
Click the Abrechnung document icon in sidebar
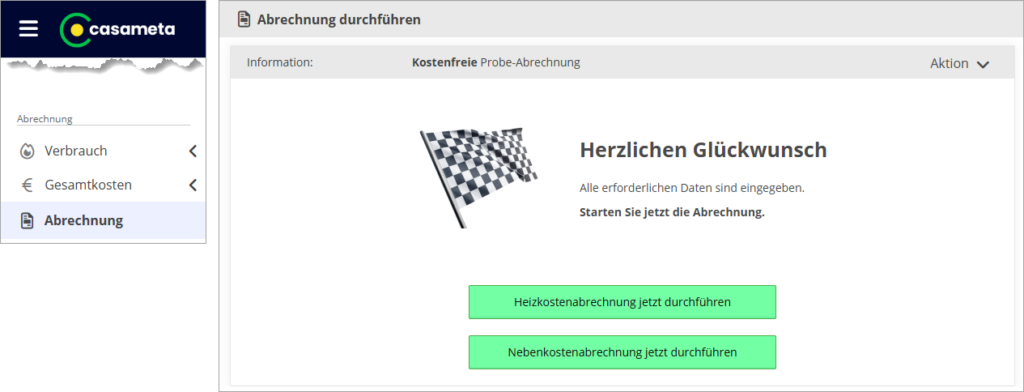[x=27, y=221]
